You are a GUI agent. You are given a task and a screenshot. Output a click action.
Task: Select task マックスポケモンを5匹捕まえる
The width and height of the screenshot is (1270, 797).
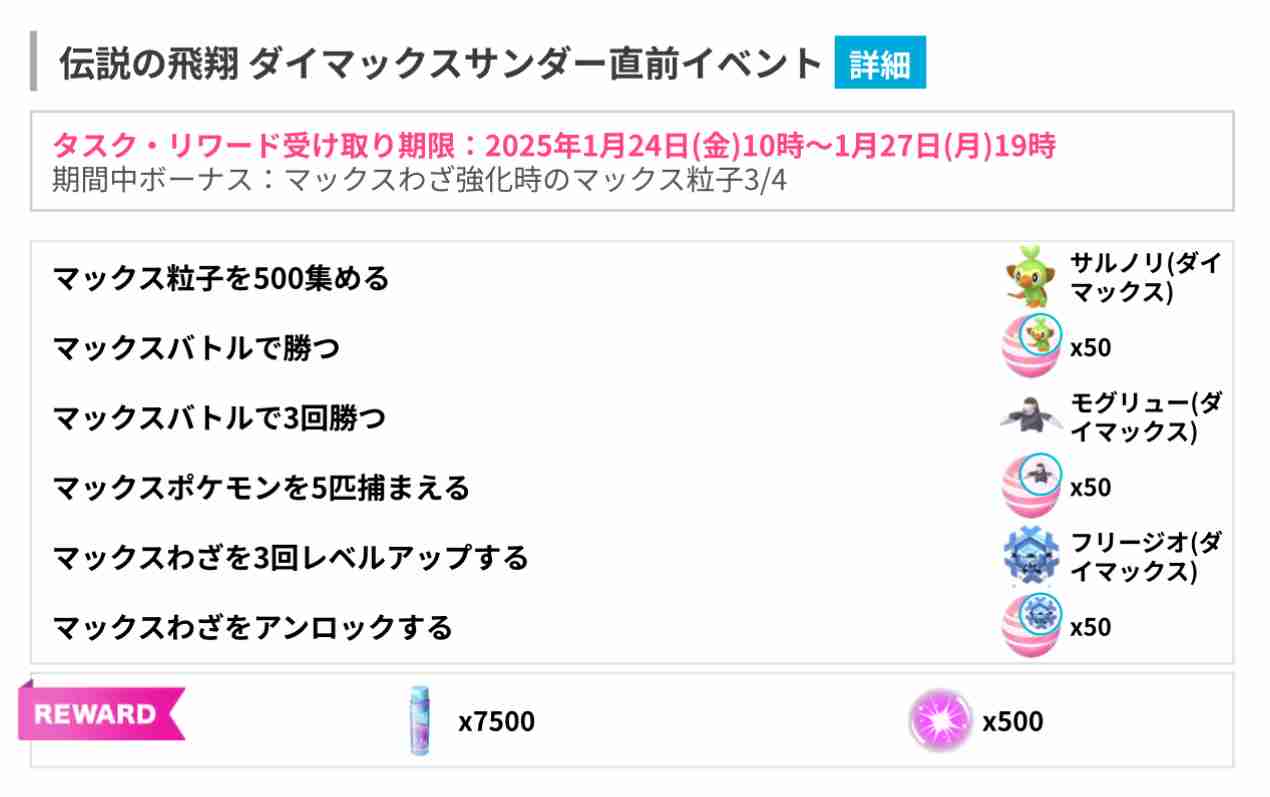pyautogui.click(x=261, y=487)
